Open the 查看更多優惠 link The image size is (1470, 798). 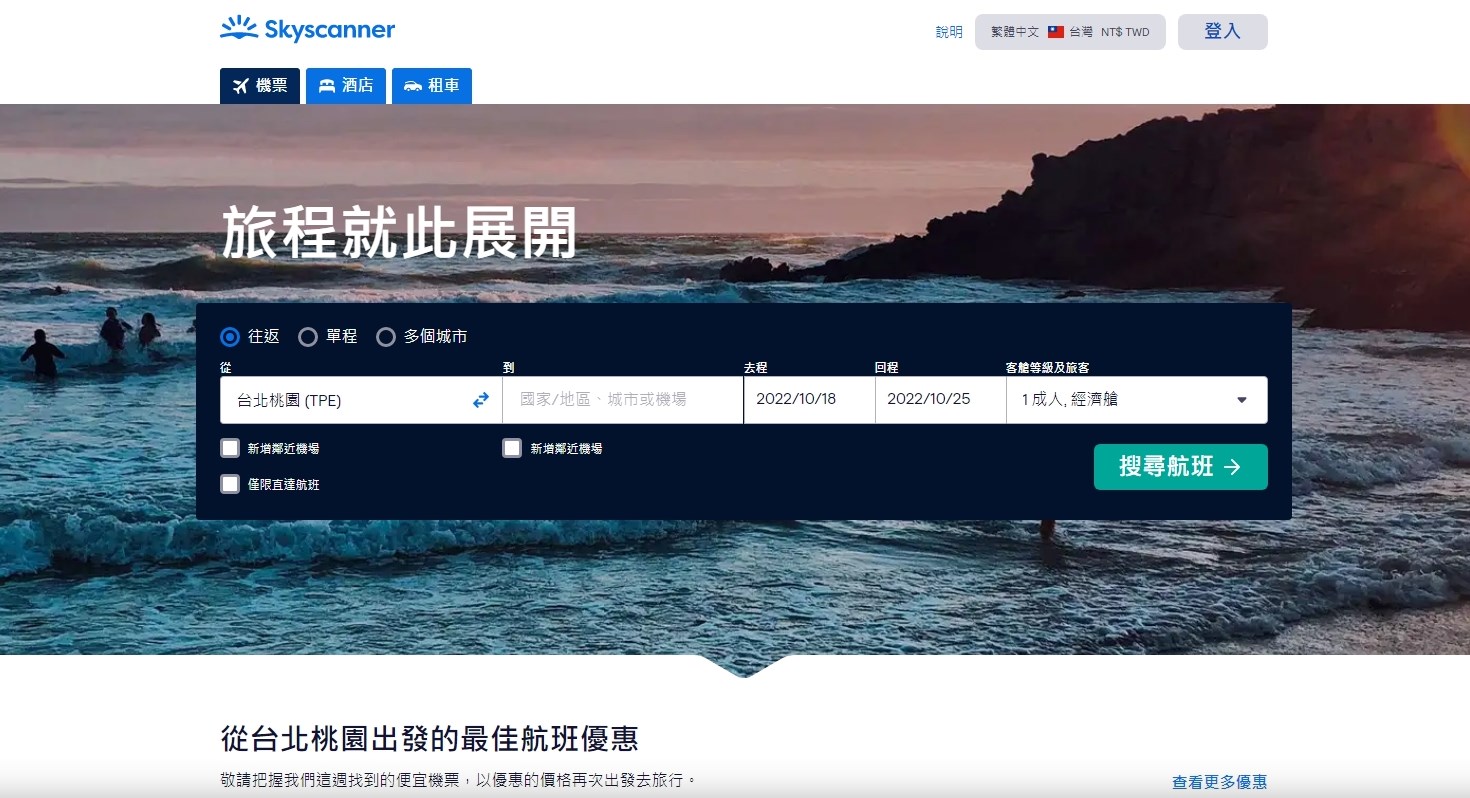1219,782
